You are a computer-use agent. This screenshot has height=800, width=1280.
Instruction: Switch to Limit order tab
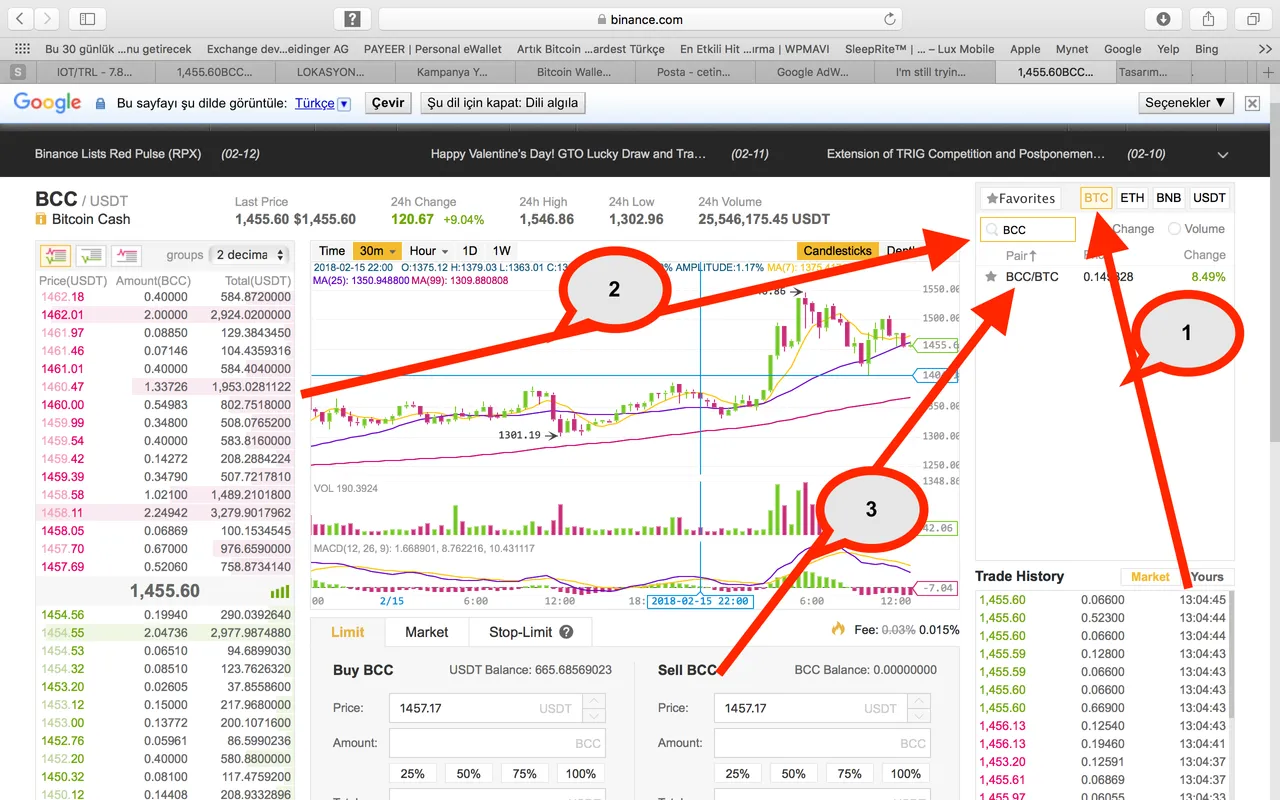coord(348,632)
